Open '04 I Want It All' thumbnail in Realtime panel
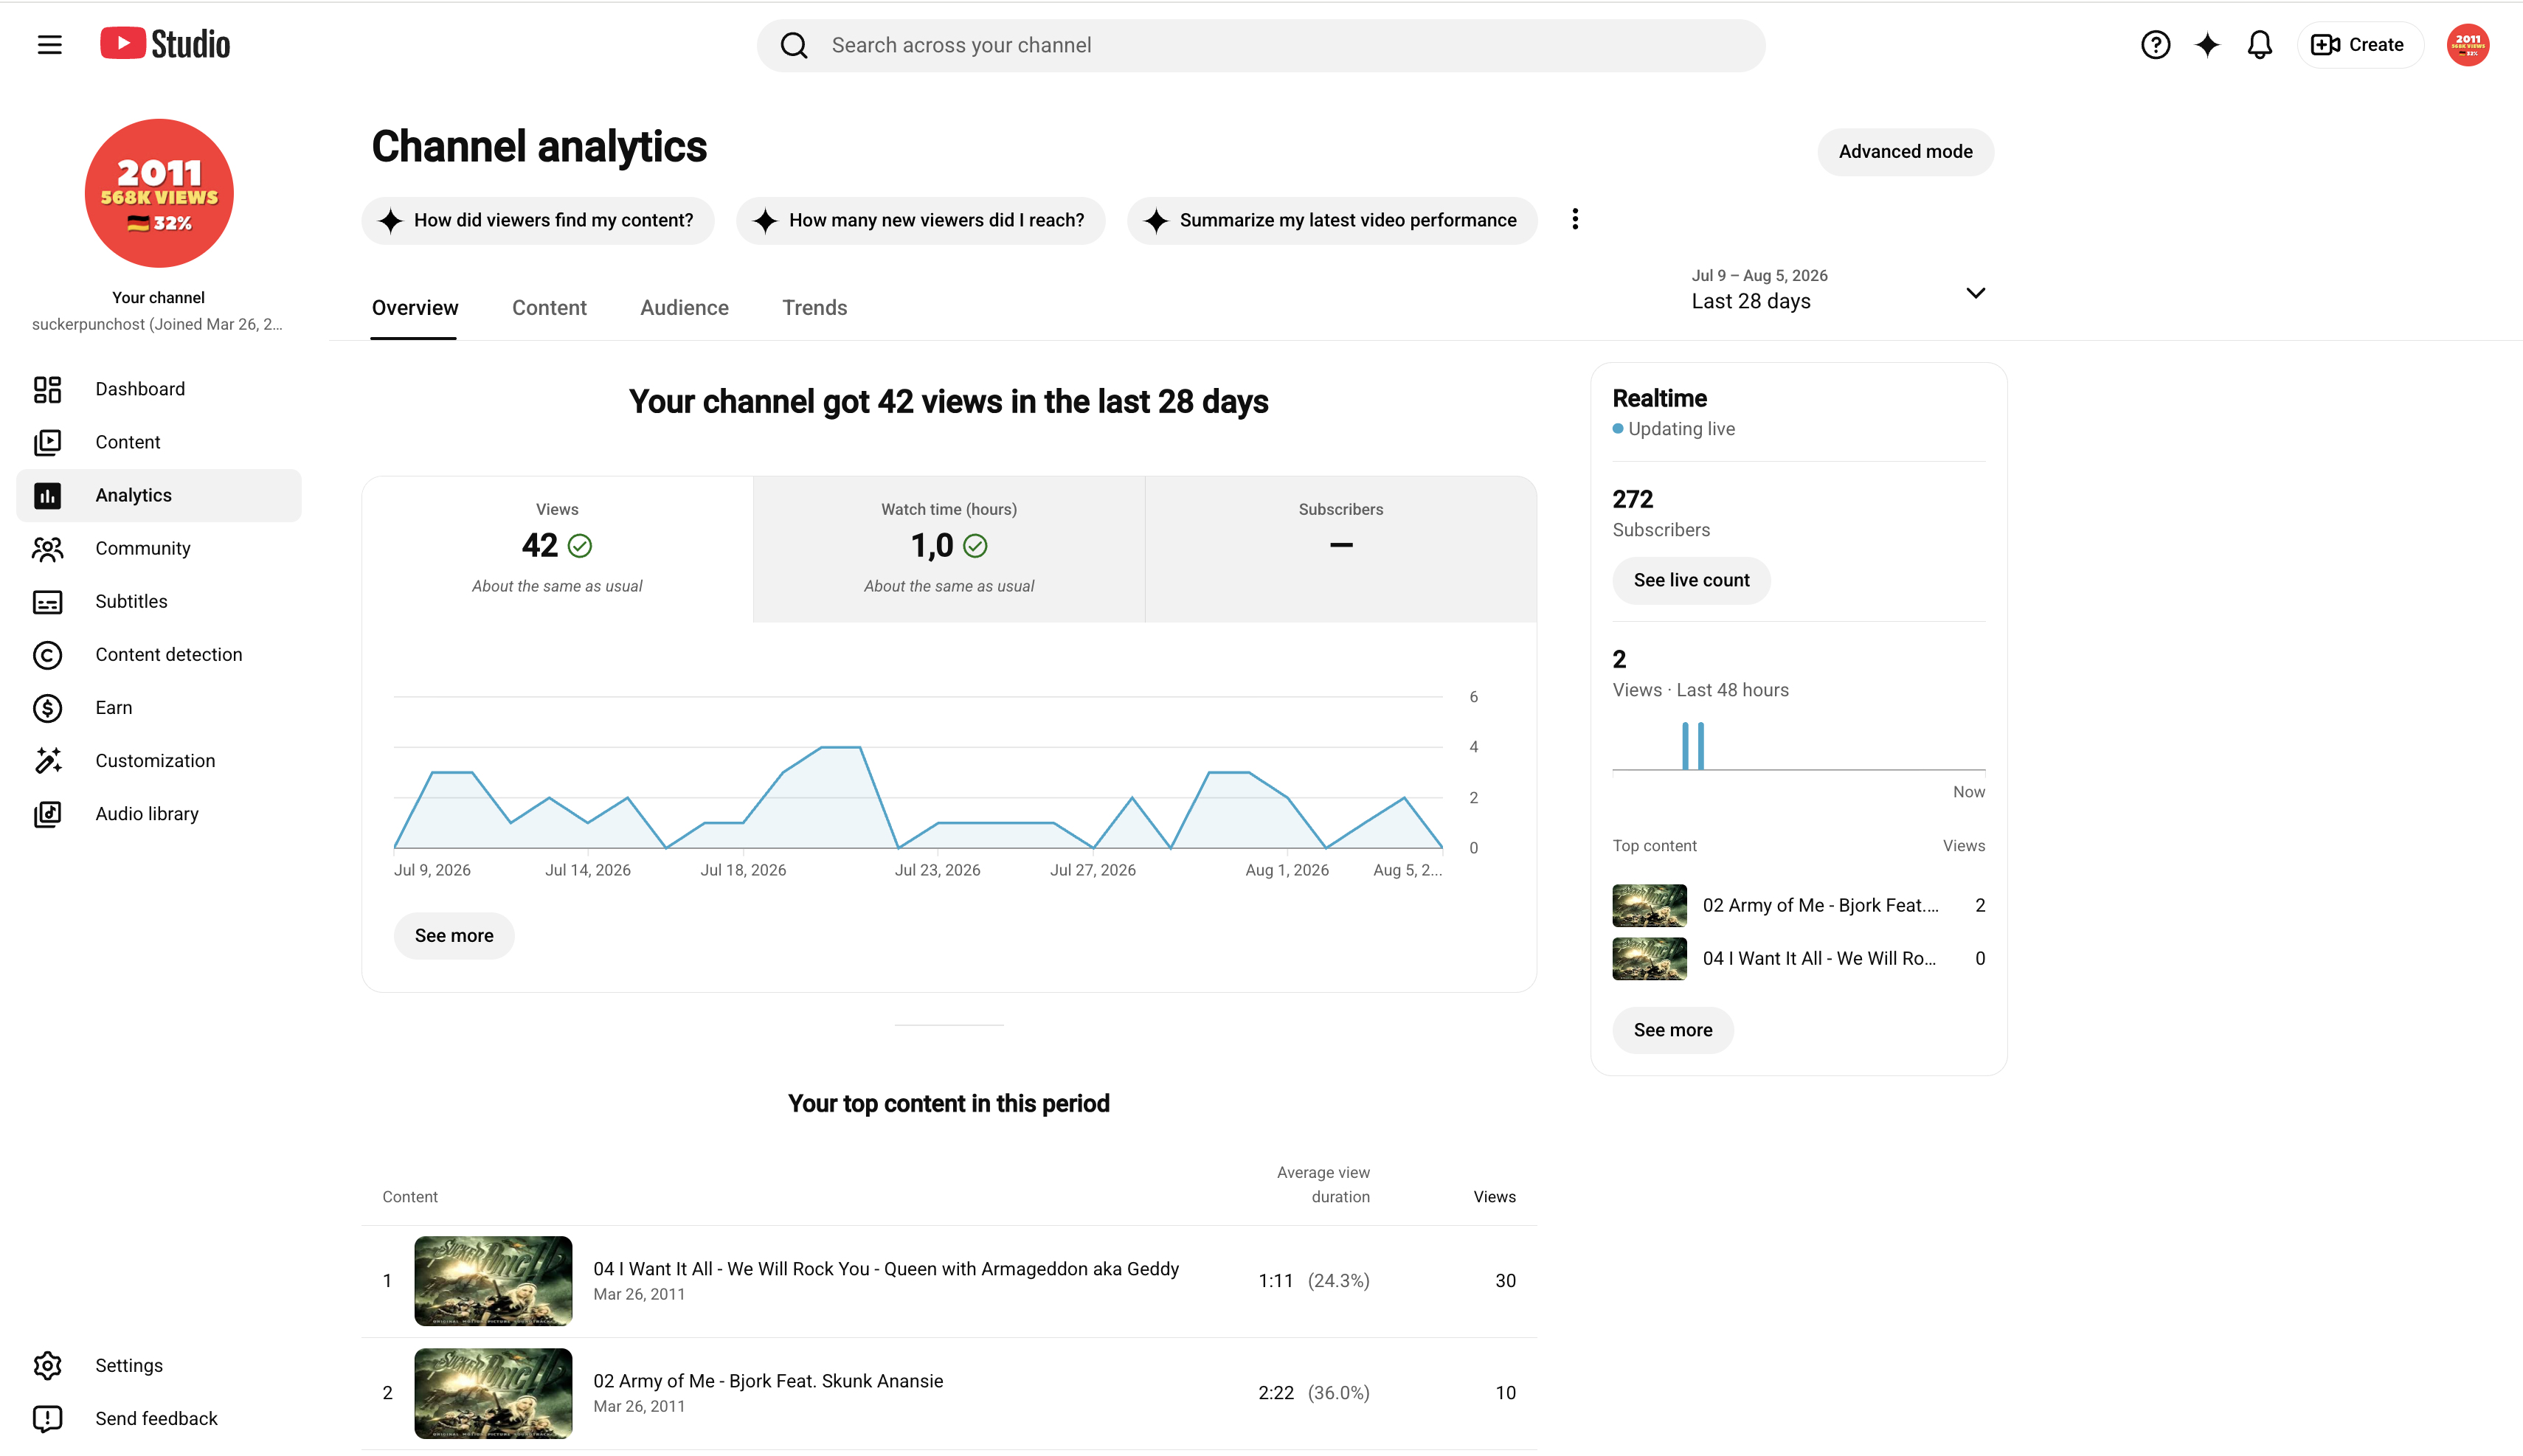Screen dimensions: 2523x1456 click(x=1649, y=958)
